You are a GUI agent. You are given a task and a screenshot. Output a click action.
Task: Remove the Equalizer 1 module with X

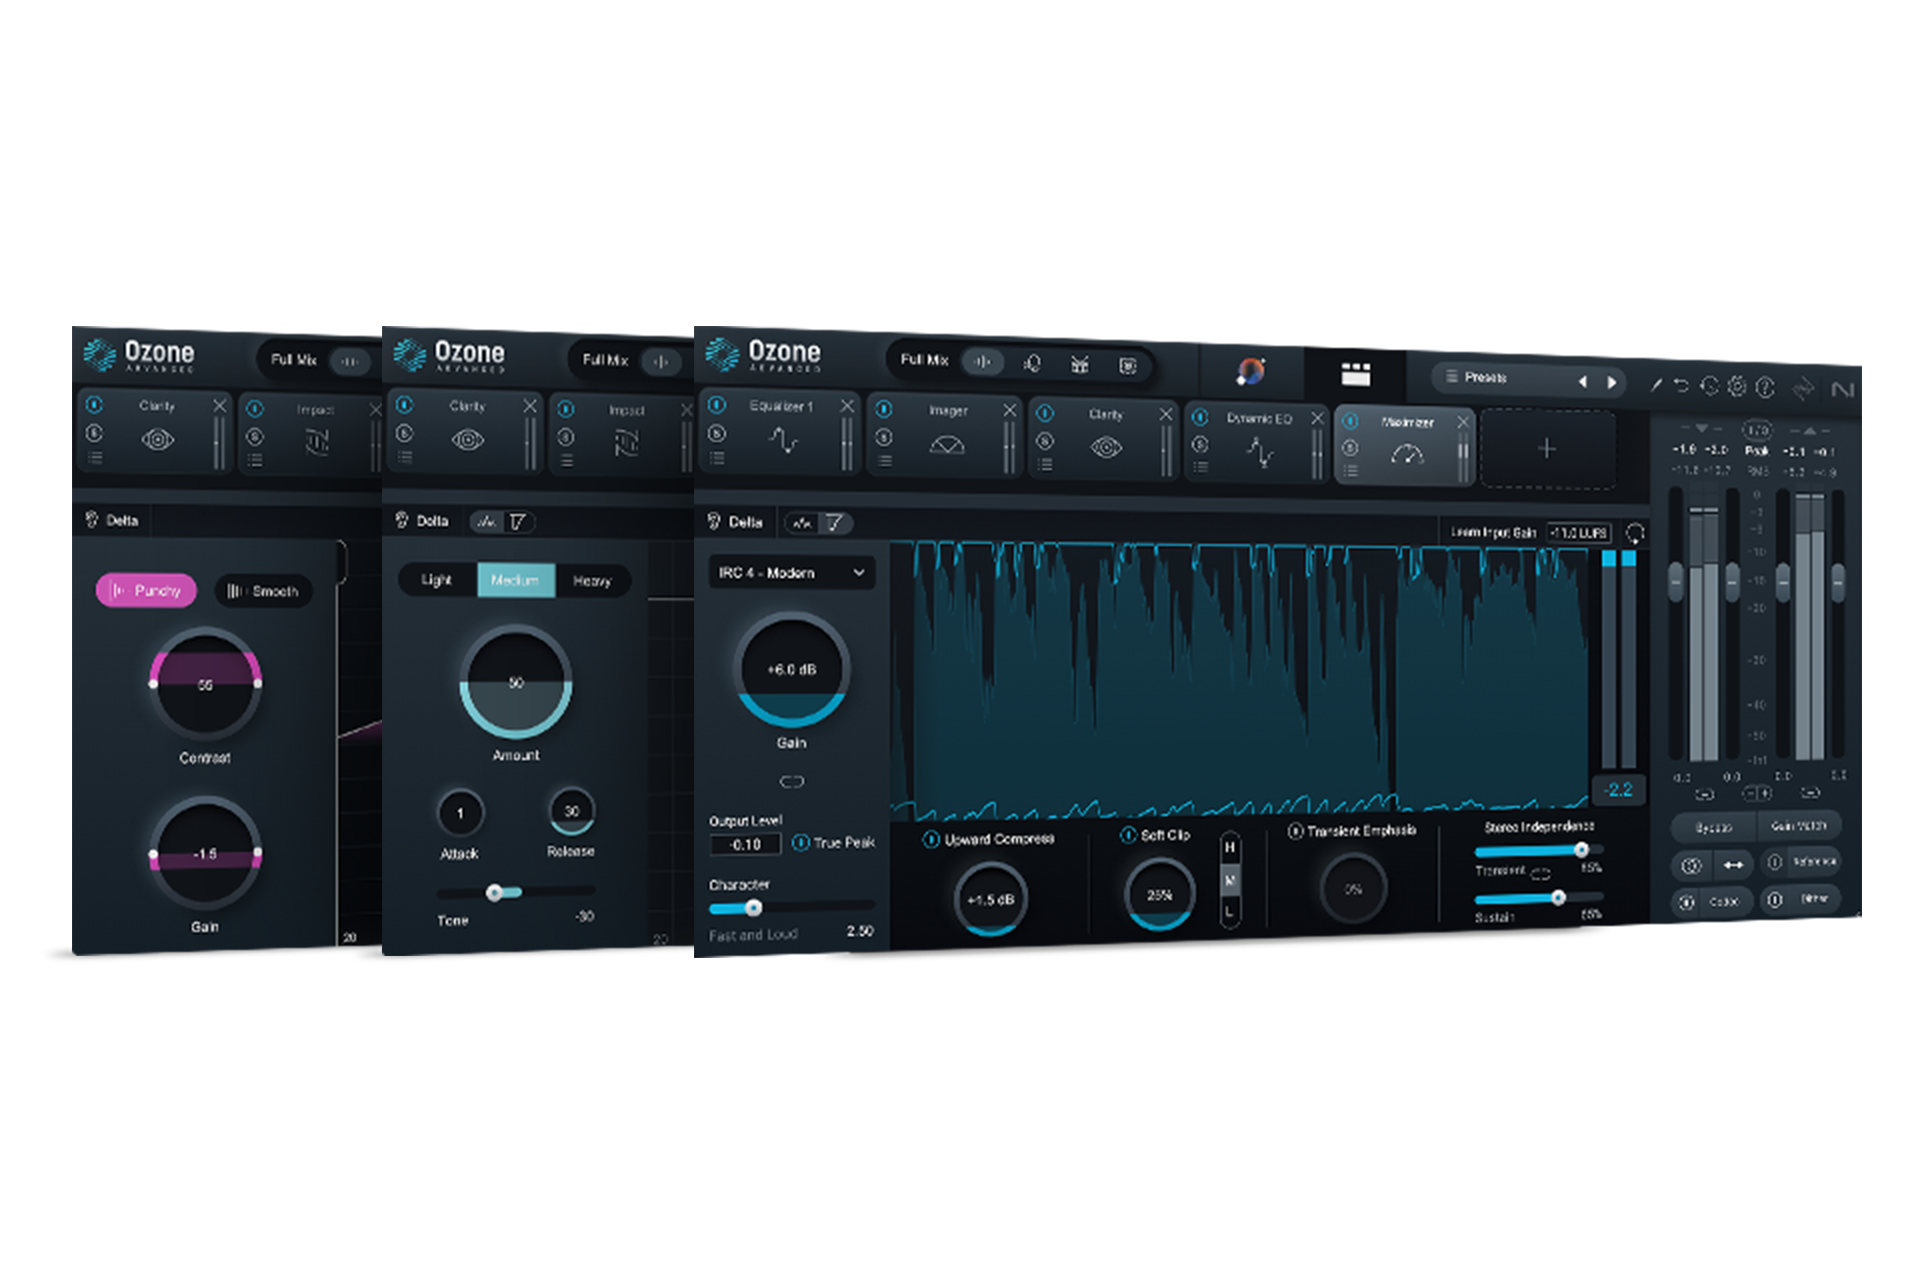click(x=847, y=405)
